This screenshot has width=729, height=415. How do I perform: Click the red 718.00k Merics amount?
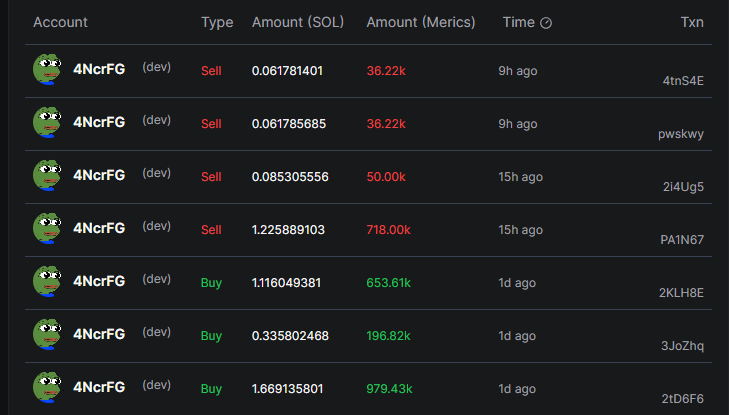[389, 230]
